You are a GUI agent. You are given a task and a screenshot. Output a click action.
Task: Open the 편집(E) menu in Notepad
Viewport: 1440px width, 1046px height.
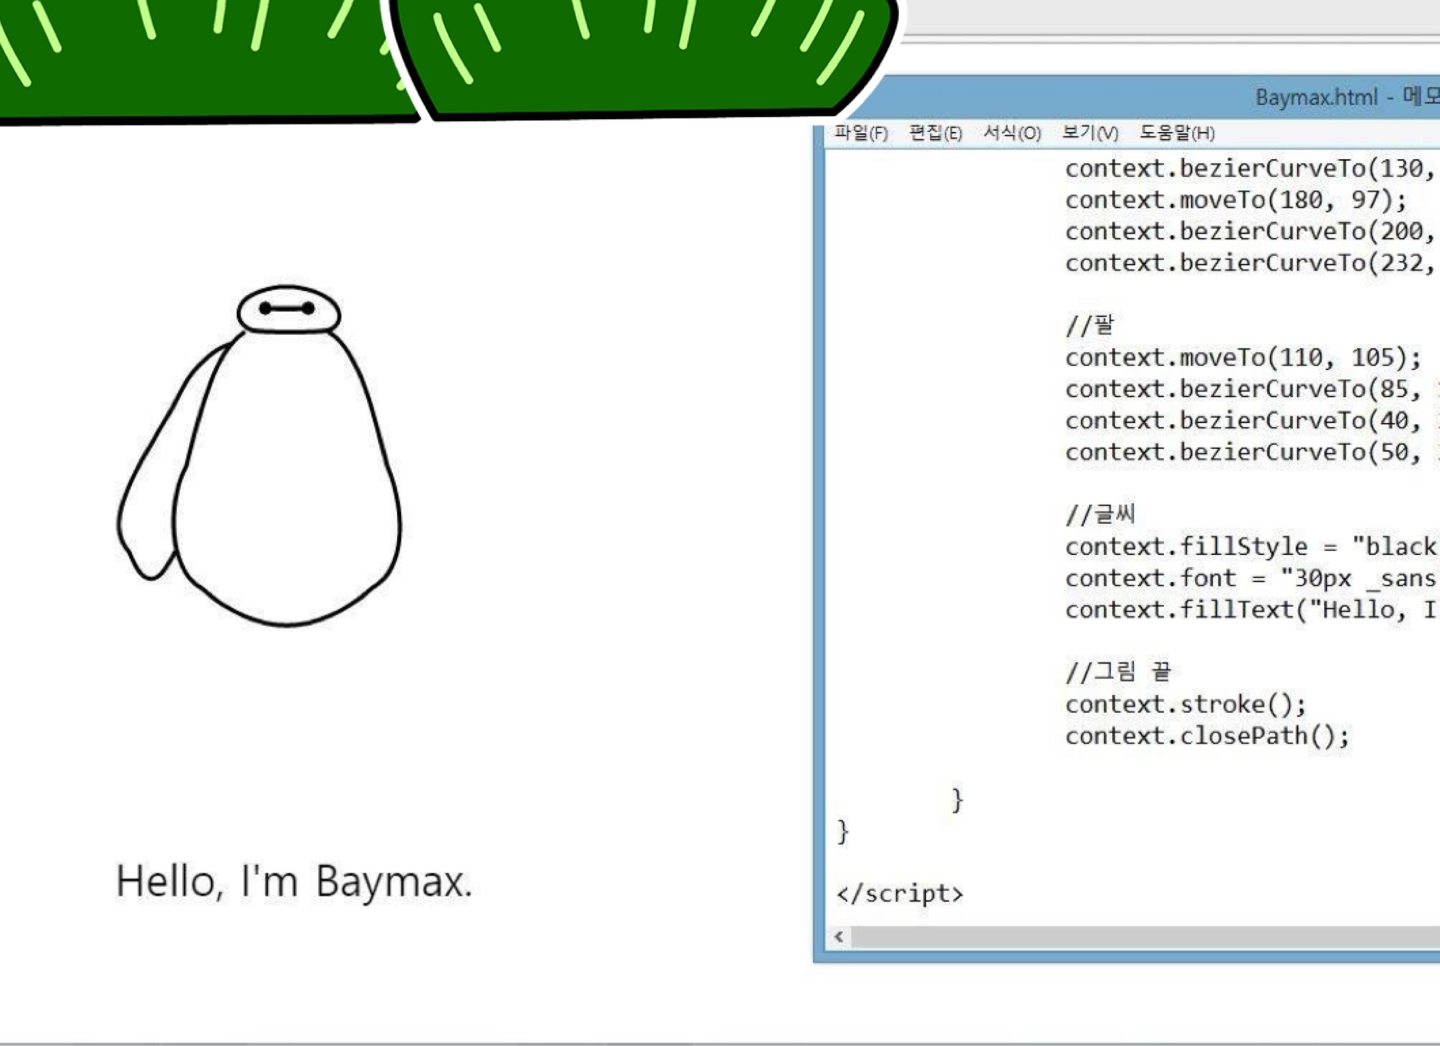935,133
